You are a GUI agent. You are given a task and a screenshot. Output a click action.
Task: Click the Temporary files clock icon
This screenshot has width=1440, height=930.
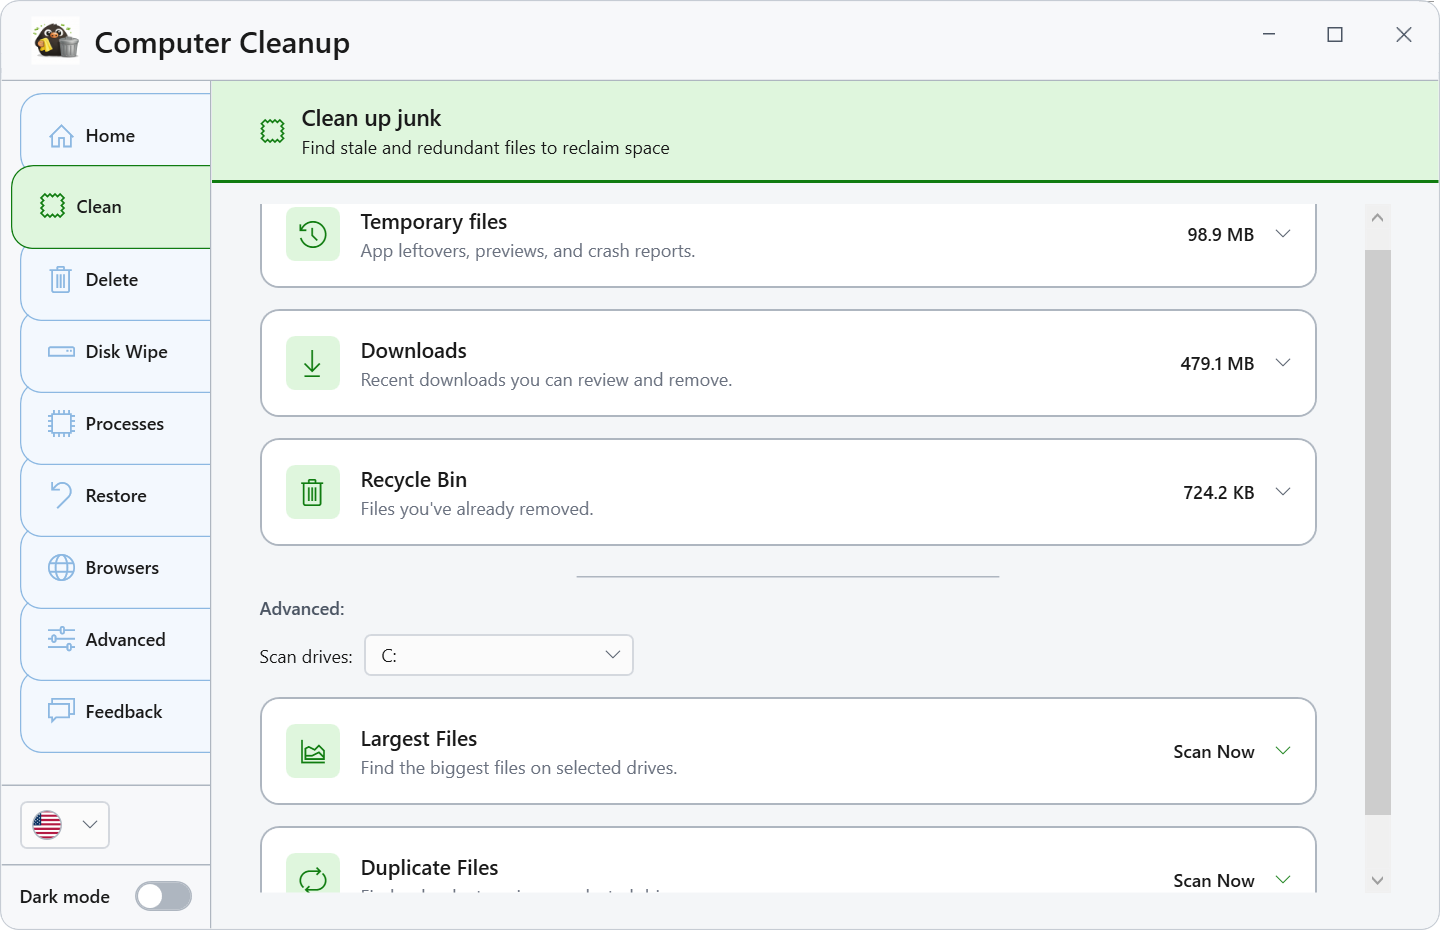[313, 234]
